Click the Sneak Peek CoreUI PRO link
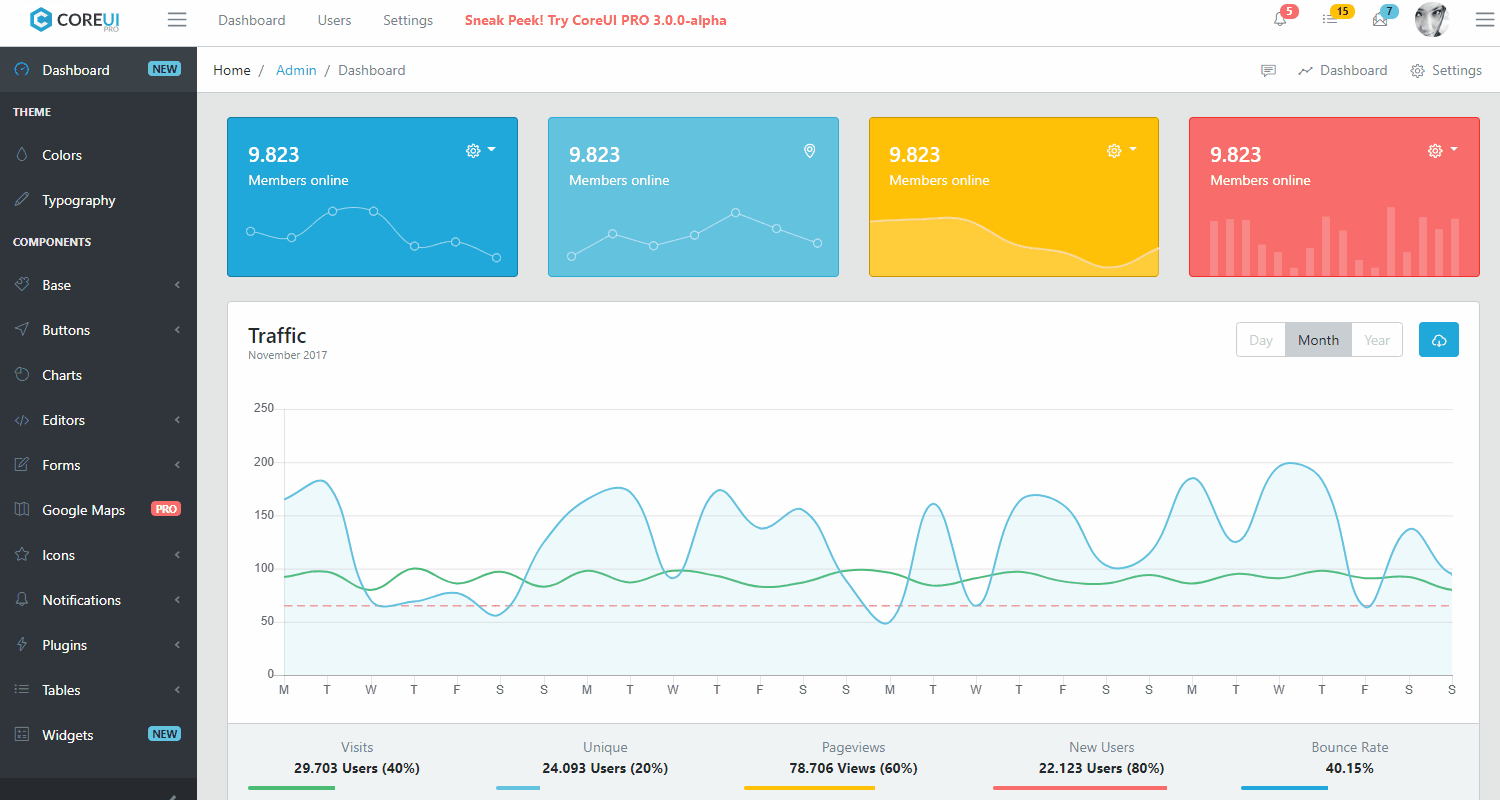Screen dimensions: 1500x800 pyautogui.click(x=595, y=19)
